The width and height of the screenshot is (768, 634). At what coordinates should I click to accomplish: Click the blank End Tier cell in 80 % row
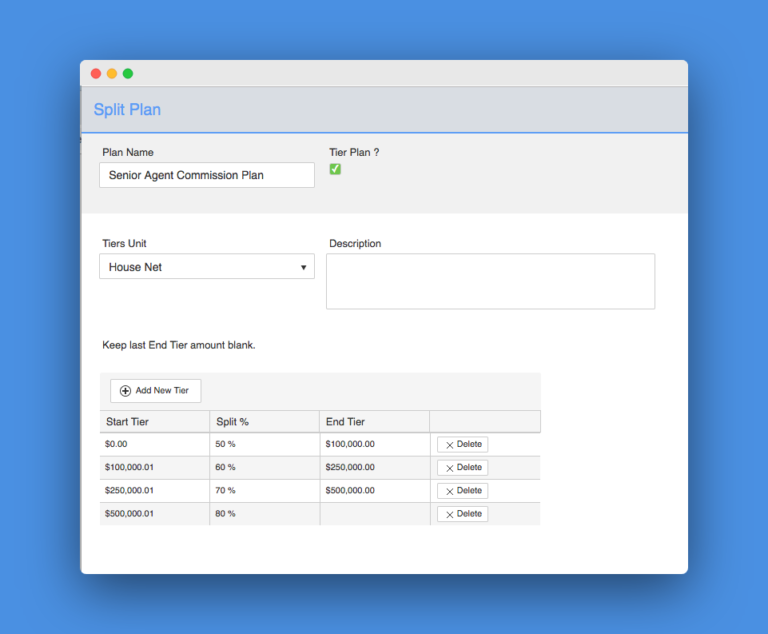pyautogui.click(x=375, y=513)
